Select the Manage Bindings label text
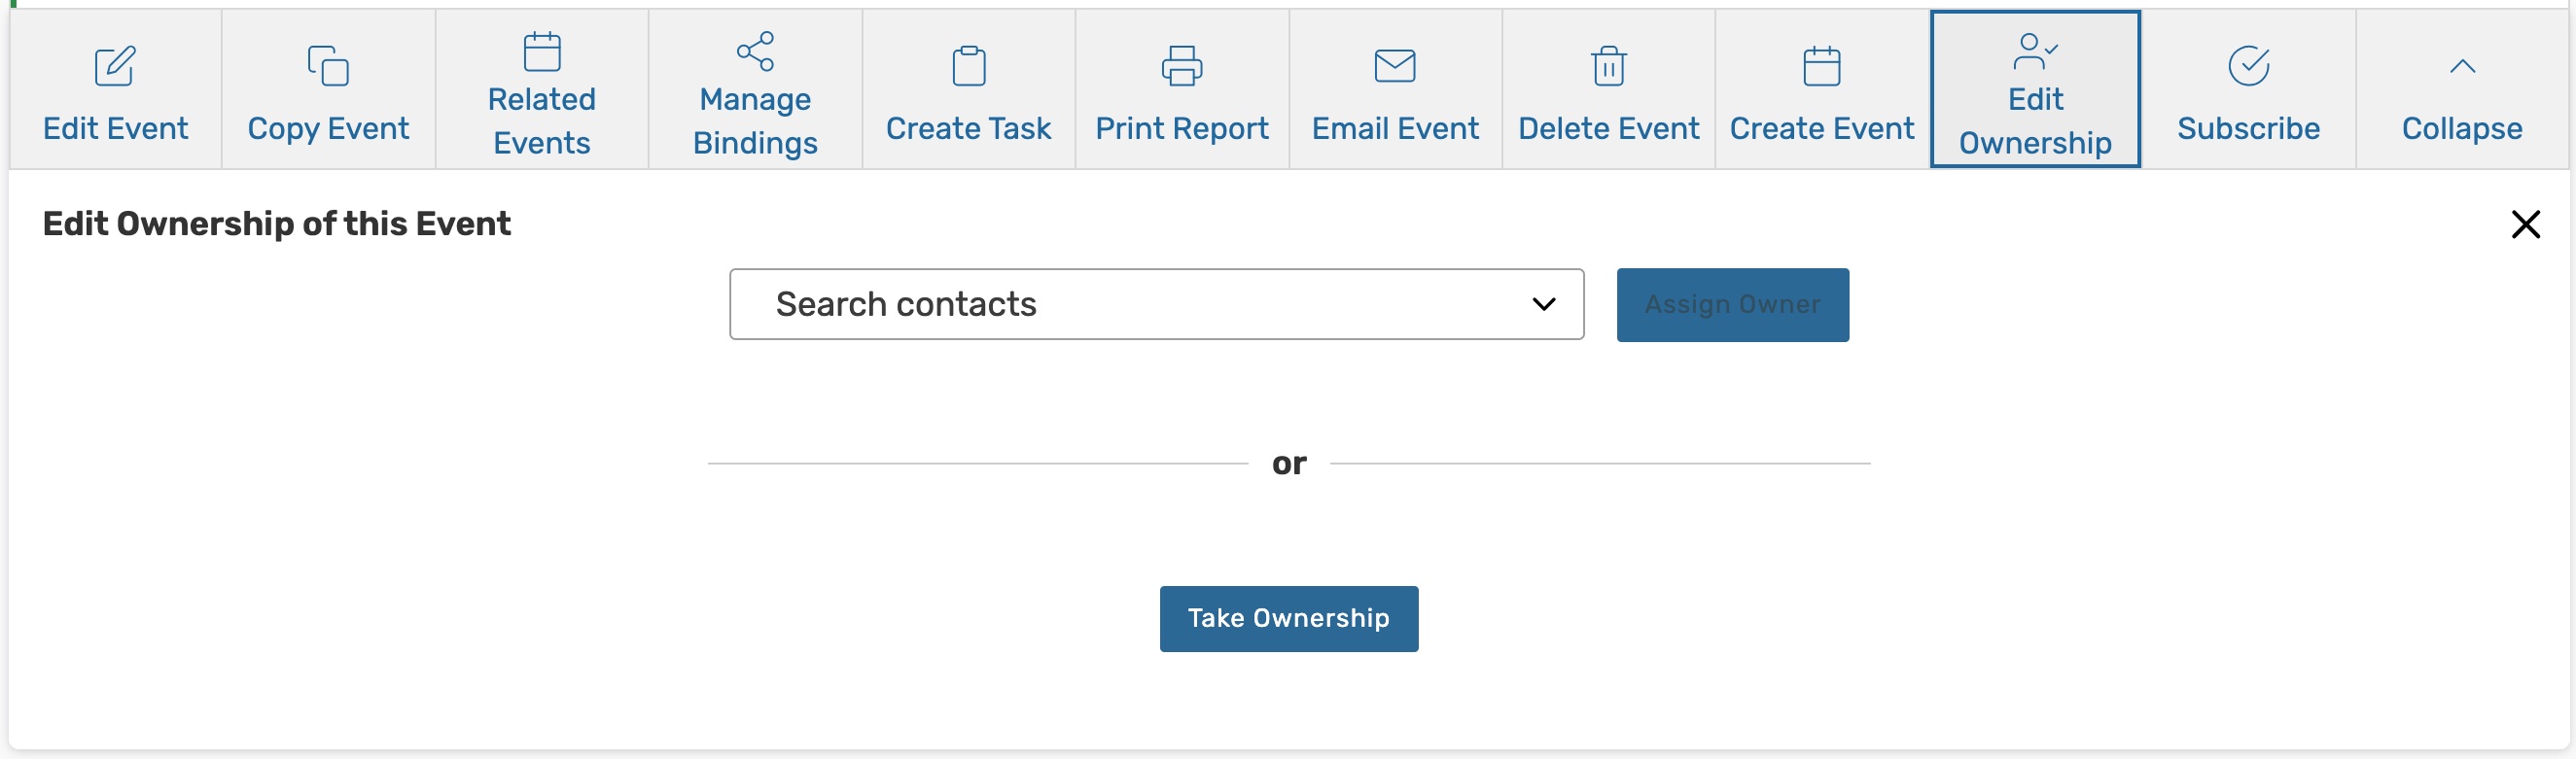Image resolution: width=2576 pixels, height=759 pixels. 755,121
